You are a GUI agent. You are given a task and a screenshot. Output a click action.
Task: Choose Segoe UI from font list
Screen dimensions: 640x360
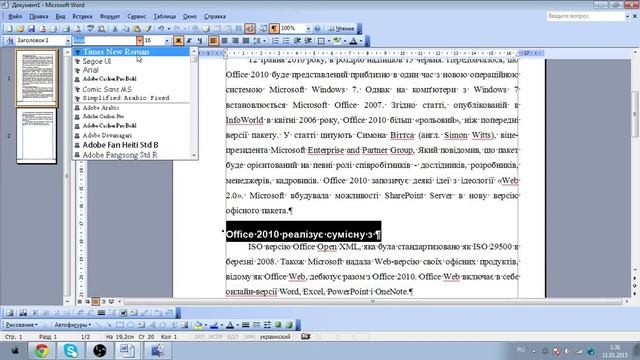coord(131,61)
